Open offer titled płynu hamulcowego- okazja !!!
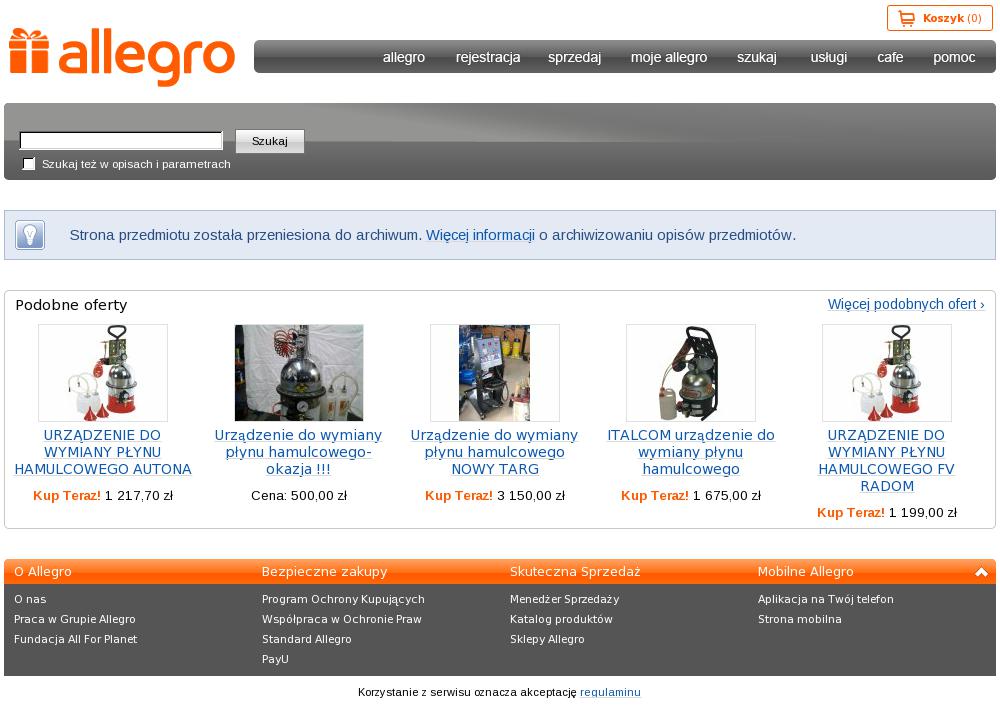This screenshot has width=1000, height=712. point(298,452)
